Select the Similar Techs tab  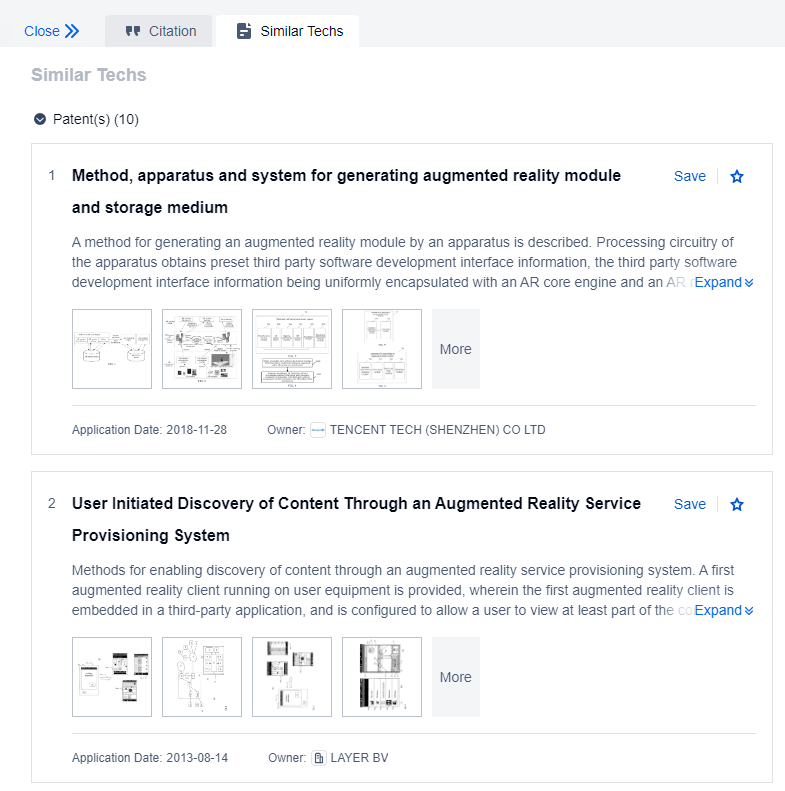coord(288,31)
